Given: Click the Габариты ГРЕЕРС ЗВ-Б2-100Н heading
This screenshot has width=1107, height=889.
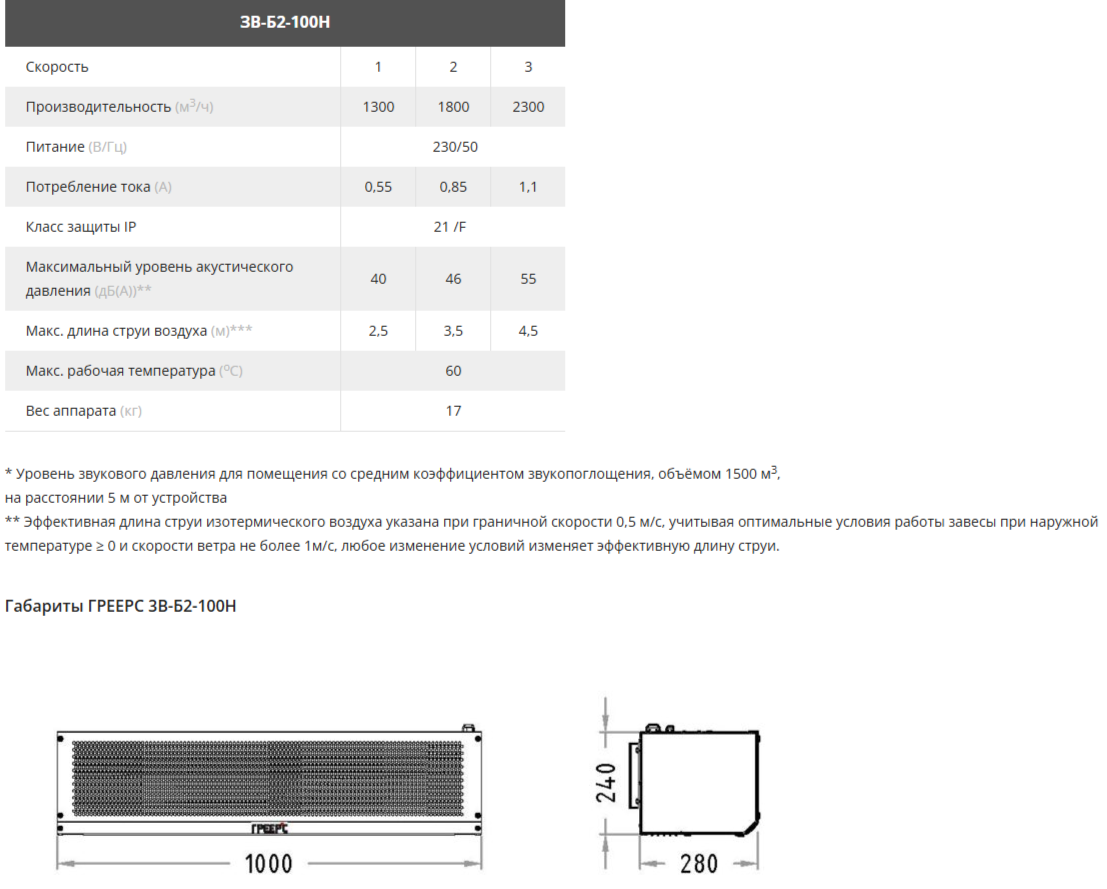Looking at the screenshot, I should (x=121, y=606).
